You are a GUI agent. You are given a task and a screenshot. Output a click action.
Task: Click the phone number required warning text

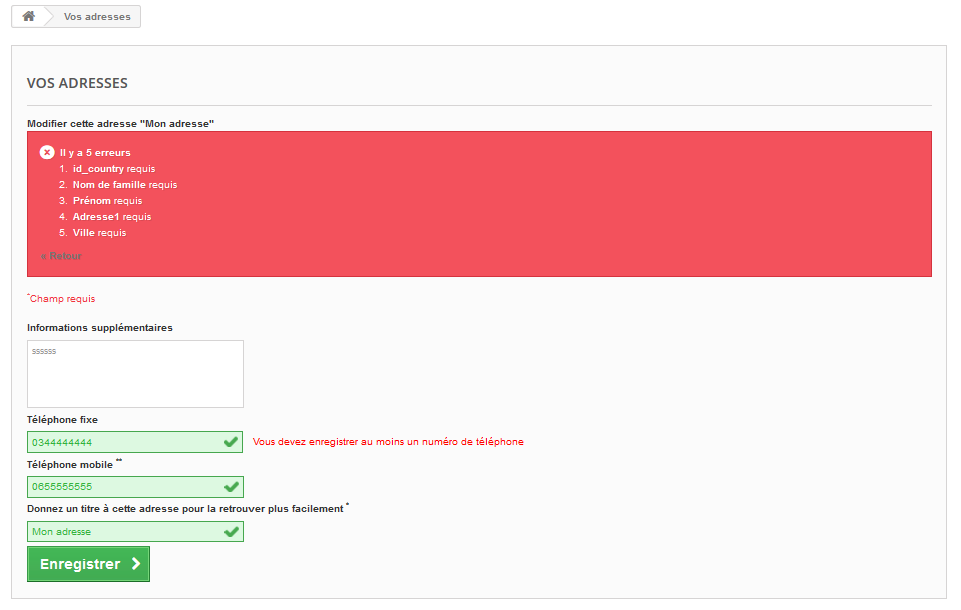(388, 442)
